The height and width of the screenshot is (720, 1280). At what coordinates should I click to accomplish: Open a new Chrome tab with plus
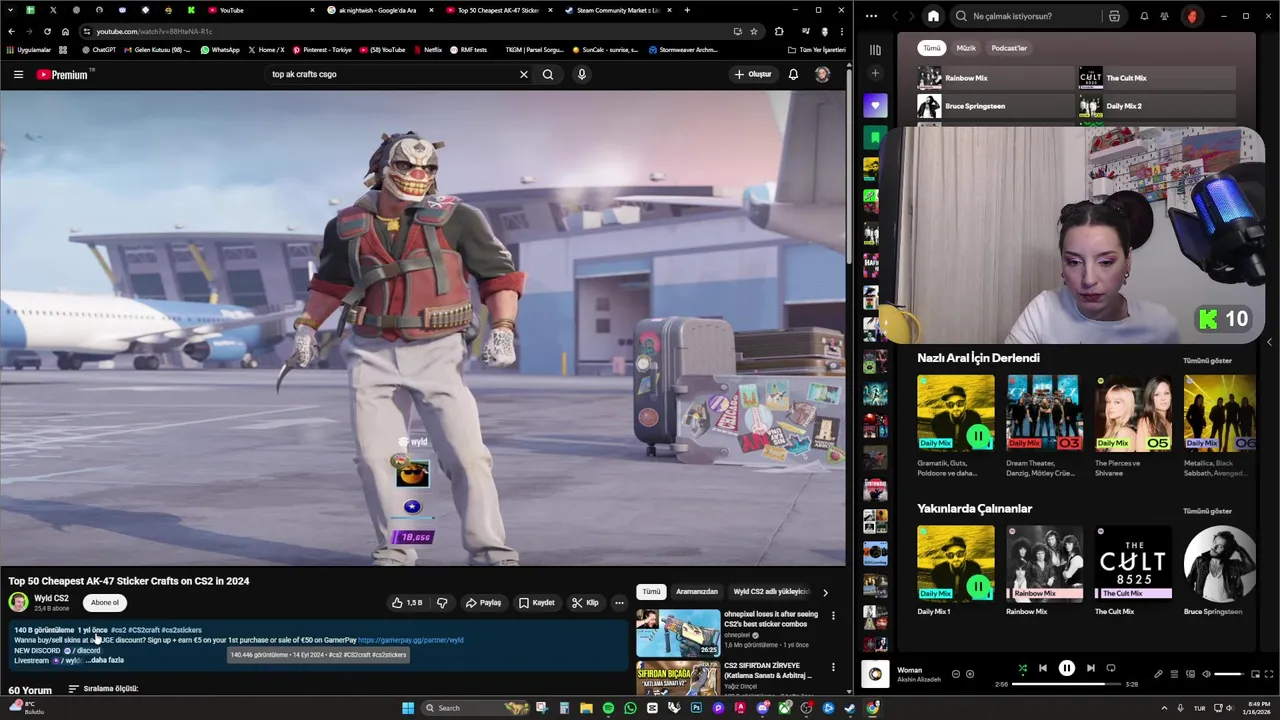(x=687, y=10)
